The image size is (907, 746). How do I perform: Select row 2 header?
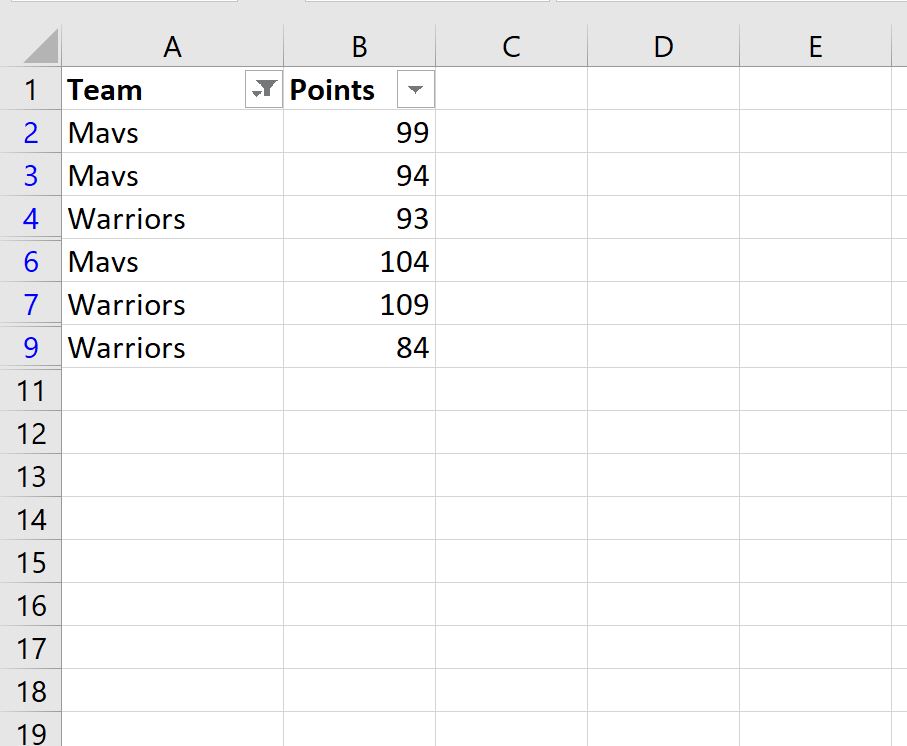click(x=30, y=133)
